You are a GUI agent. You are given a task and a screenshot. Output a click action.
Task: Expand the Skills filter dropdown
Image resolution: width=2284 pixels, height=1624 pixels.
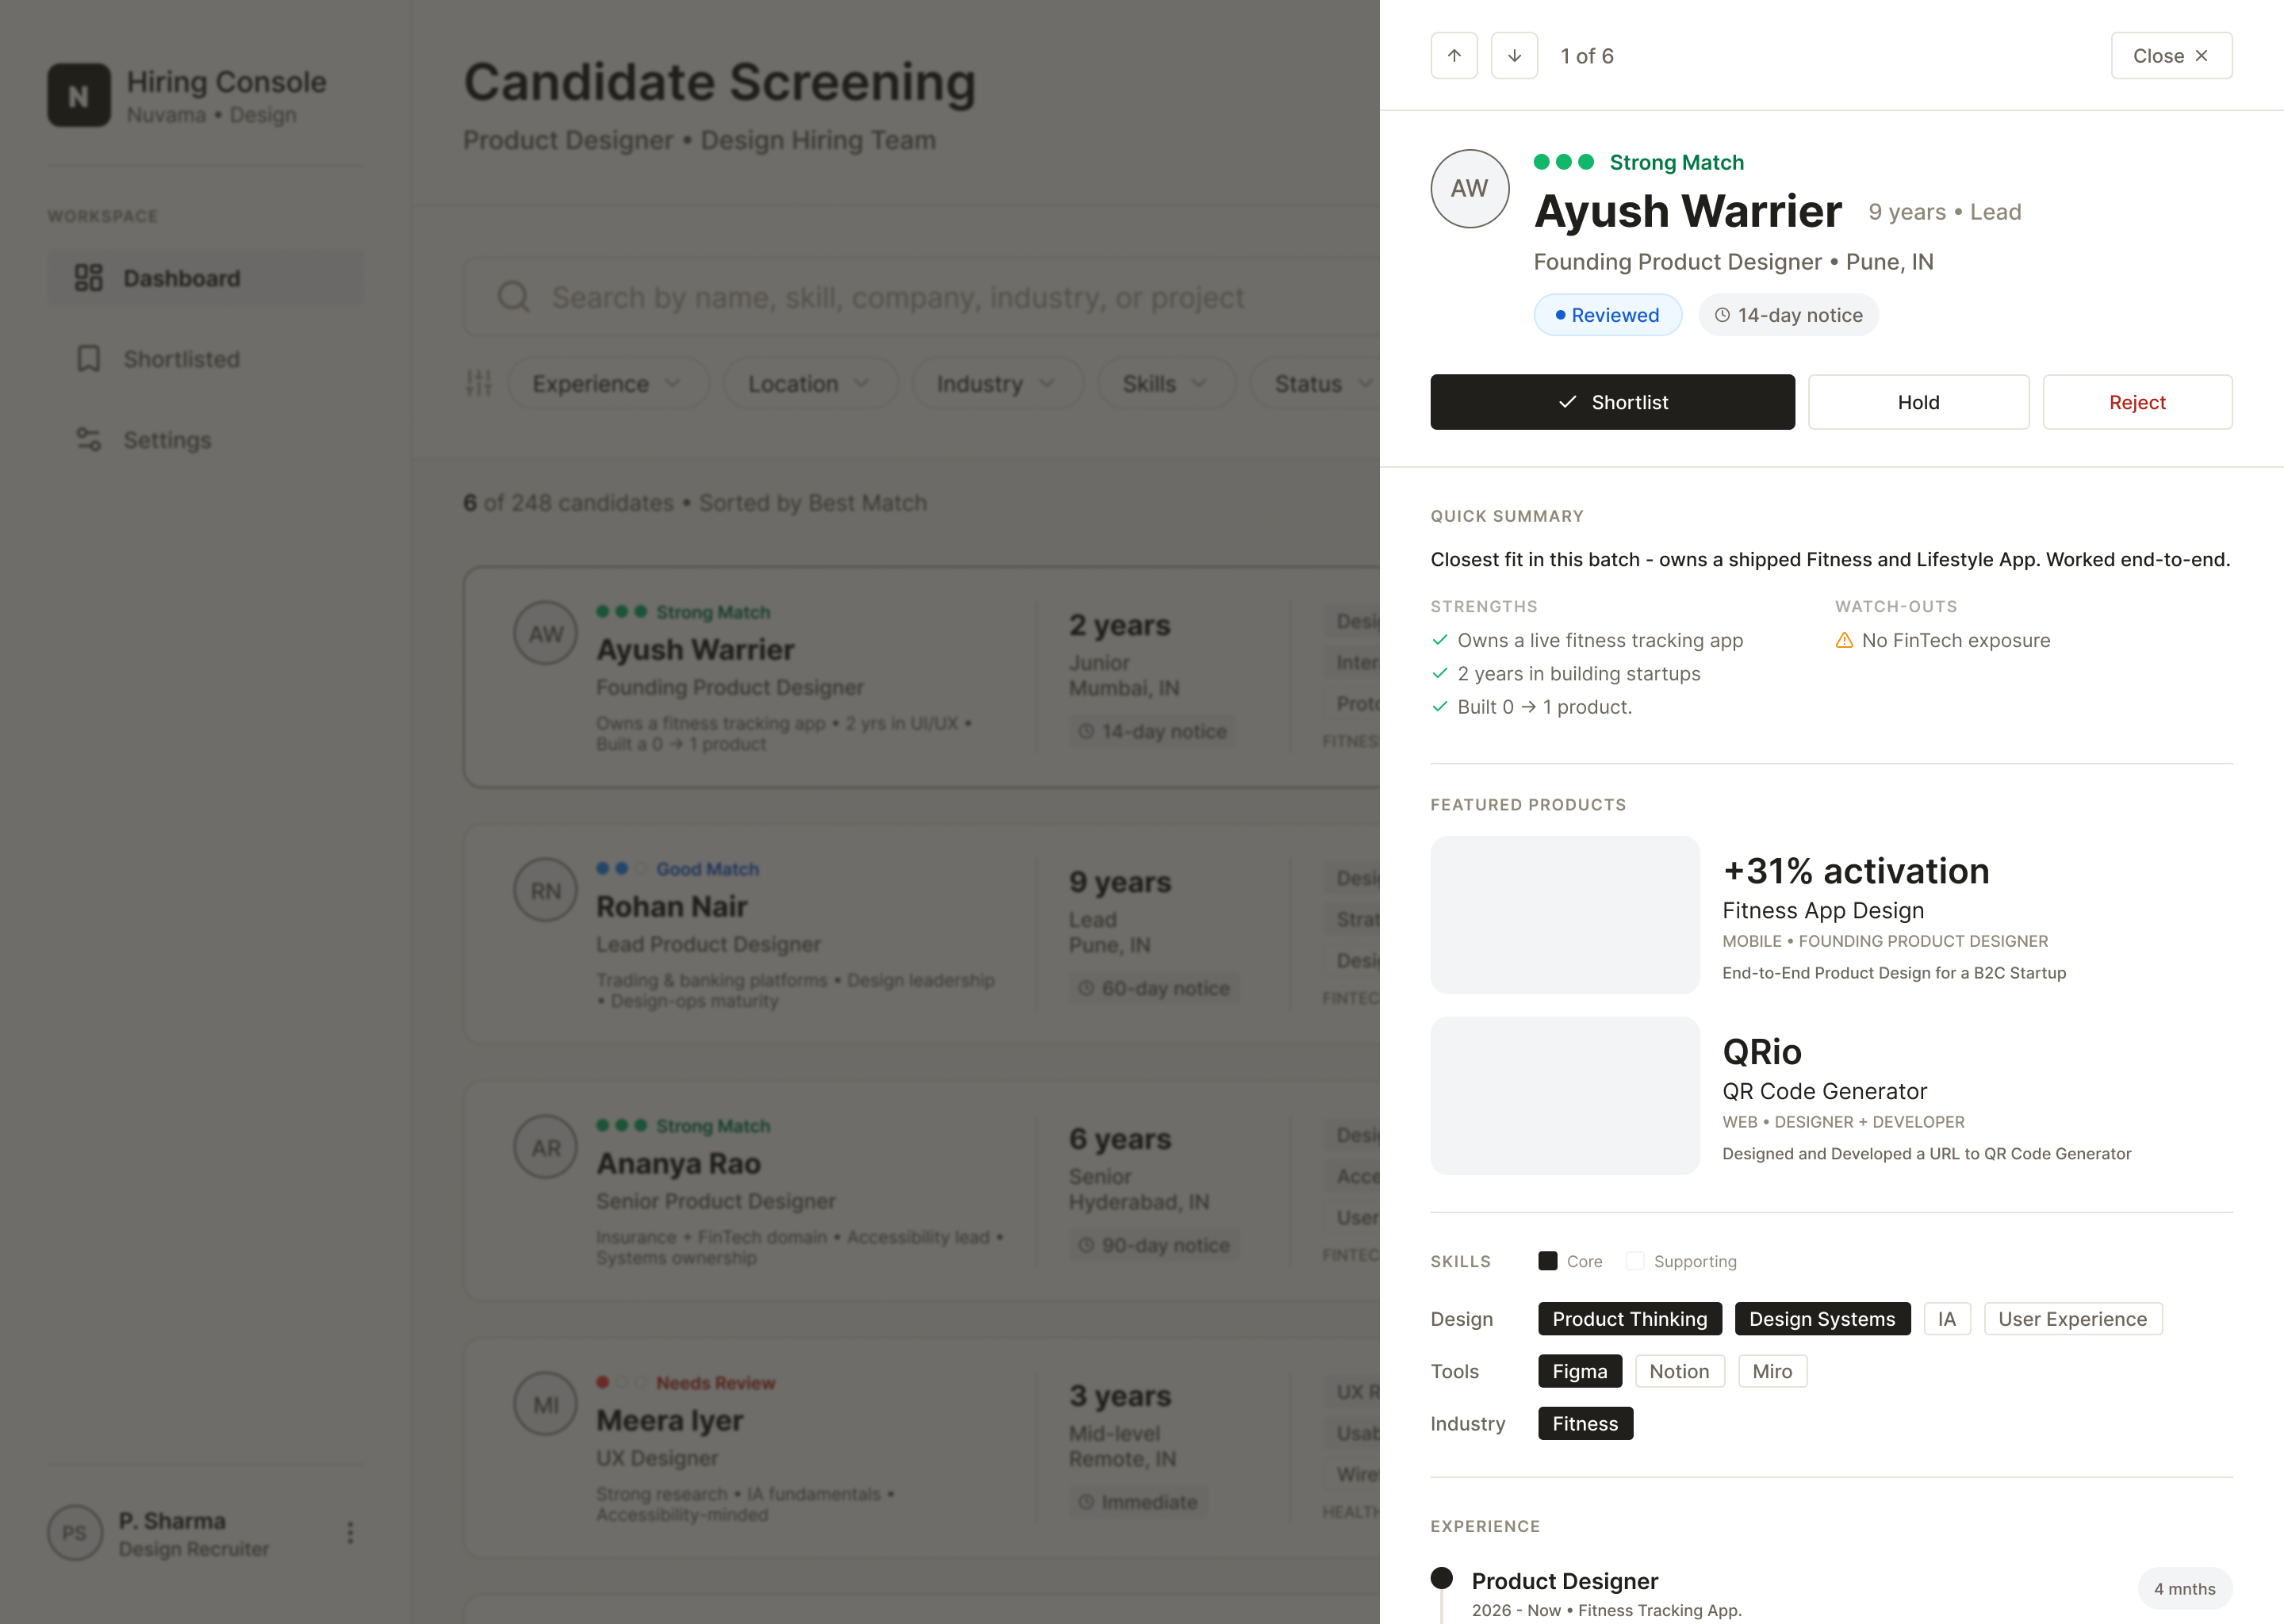pyautogui.click(x=1166, y=383)
